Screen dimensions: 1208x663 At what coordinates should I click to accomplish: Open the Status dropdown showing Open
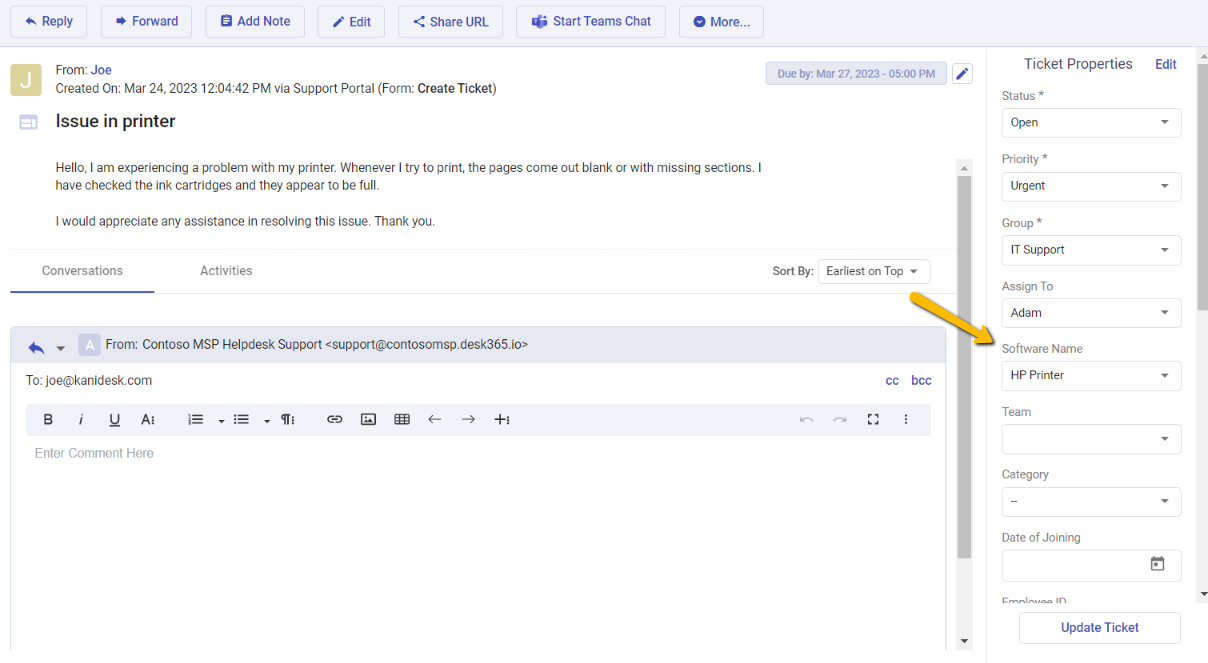1091,123
